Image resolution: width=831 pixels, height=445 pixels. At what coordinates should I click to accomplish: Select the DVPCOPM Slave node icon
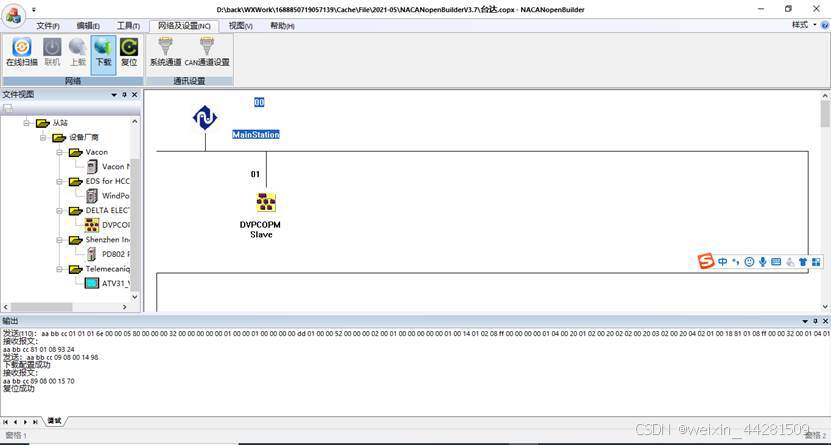[266, 202]
